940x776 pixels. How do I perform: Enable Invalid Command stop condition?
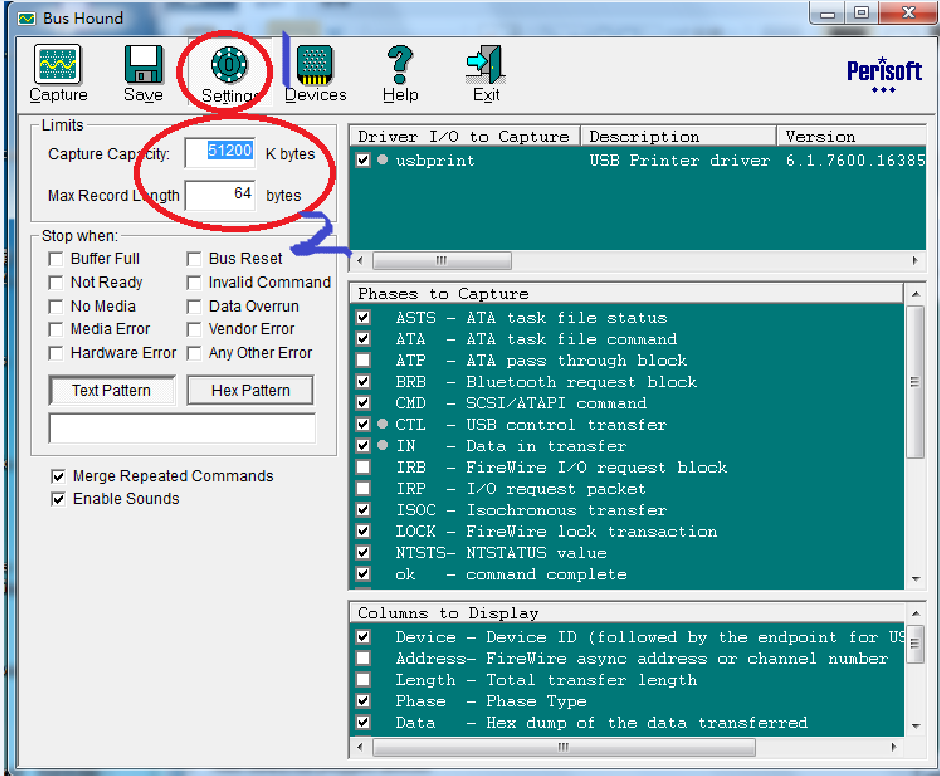[194, 282]
